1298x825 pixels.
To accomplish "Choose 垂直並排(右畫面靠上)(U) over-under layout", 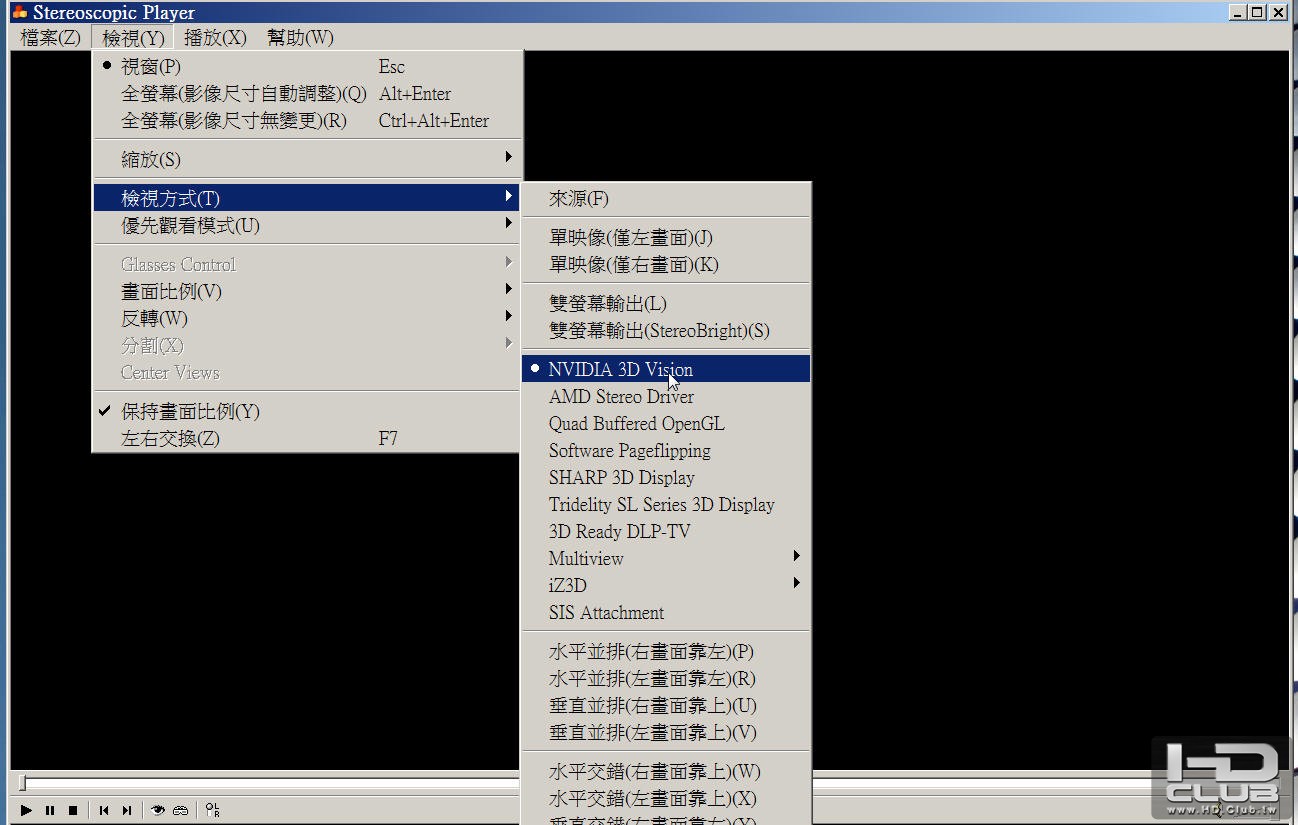I will (x=666, y=705).
